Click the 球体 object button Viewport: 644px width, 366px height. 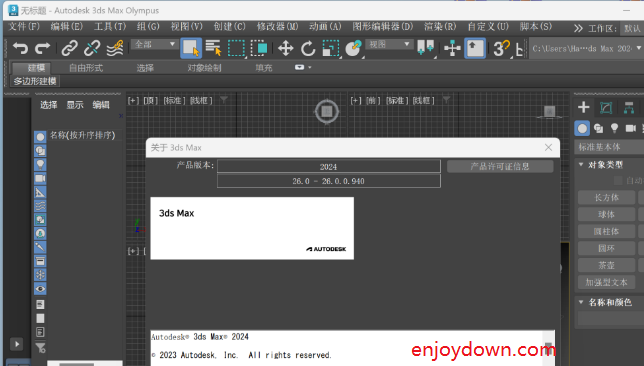[606, 214]
